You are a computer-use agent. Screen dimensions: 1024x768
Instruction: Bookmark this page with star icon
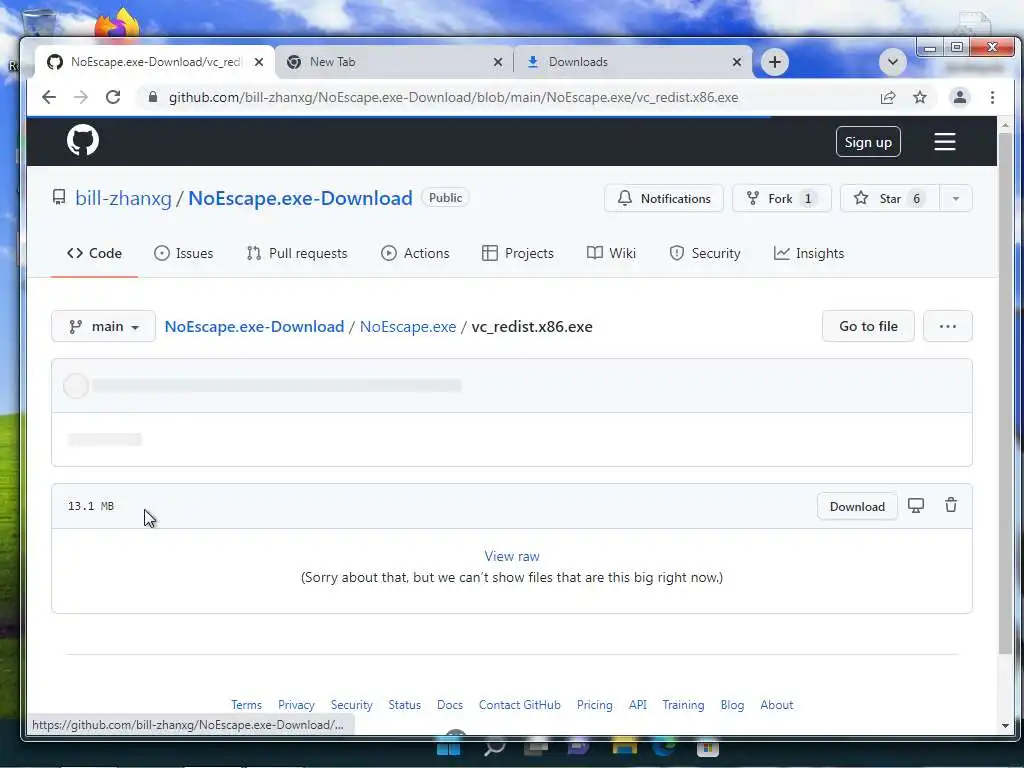pos(920,97)
